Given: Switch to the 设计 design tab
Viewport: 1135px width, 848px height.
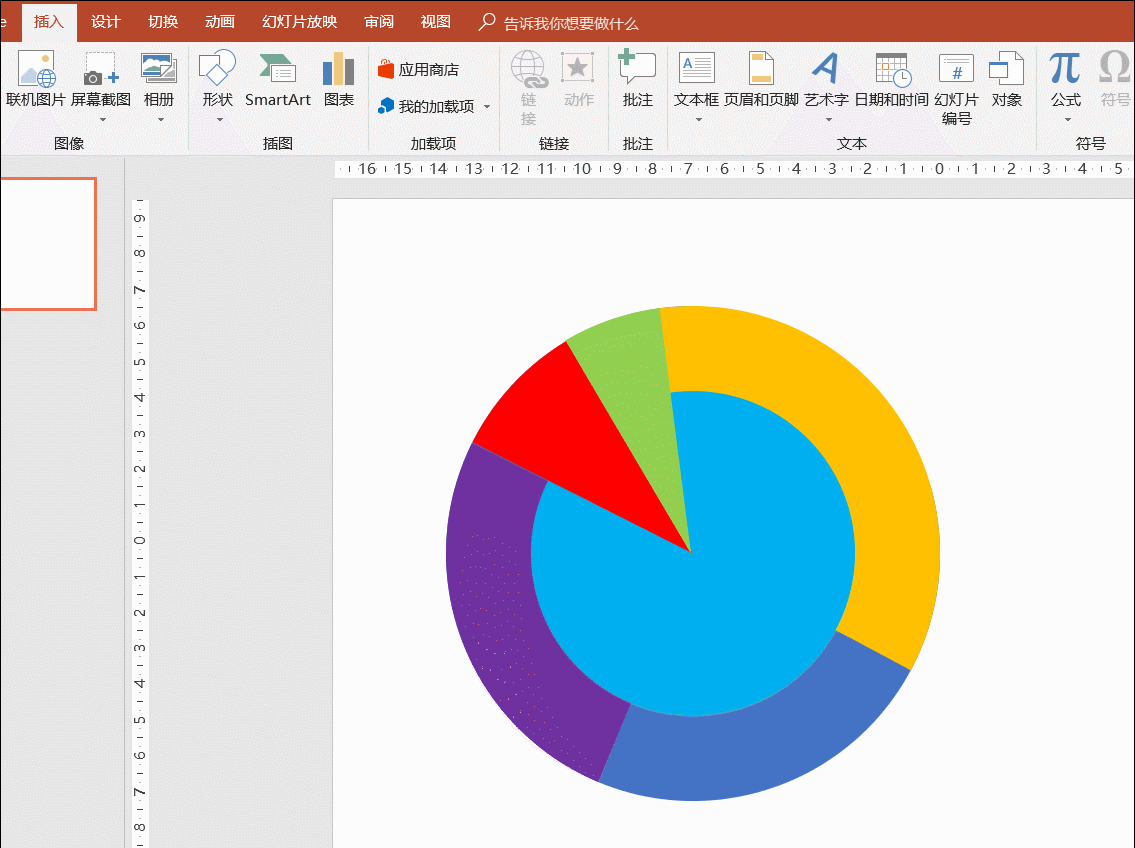Looking at the screenshot, I should click(x=106, y=22).
